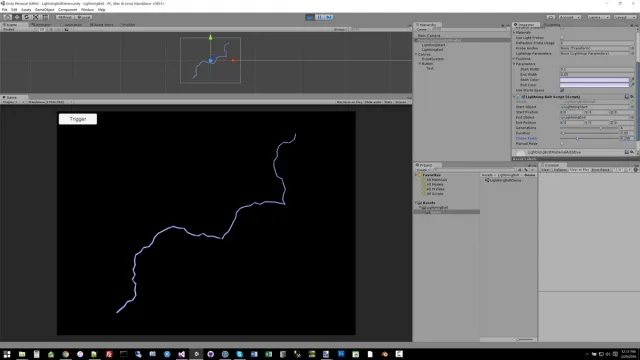Toggle Collapse in Console

pos(560,170)
